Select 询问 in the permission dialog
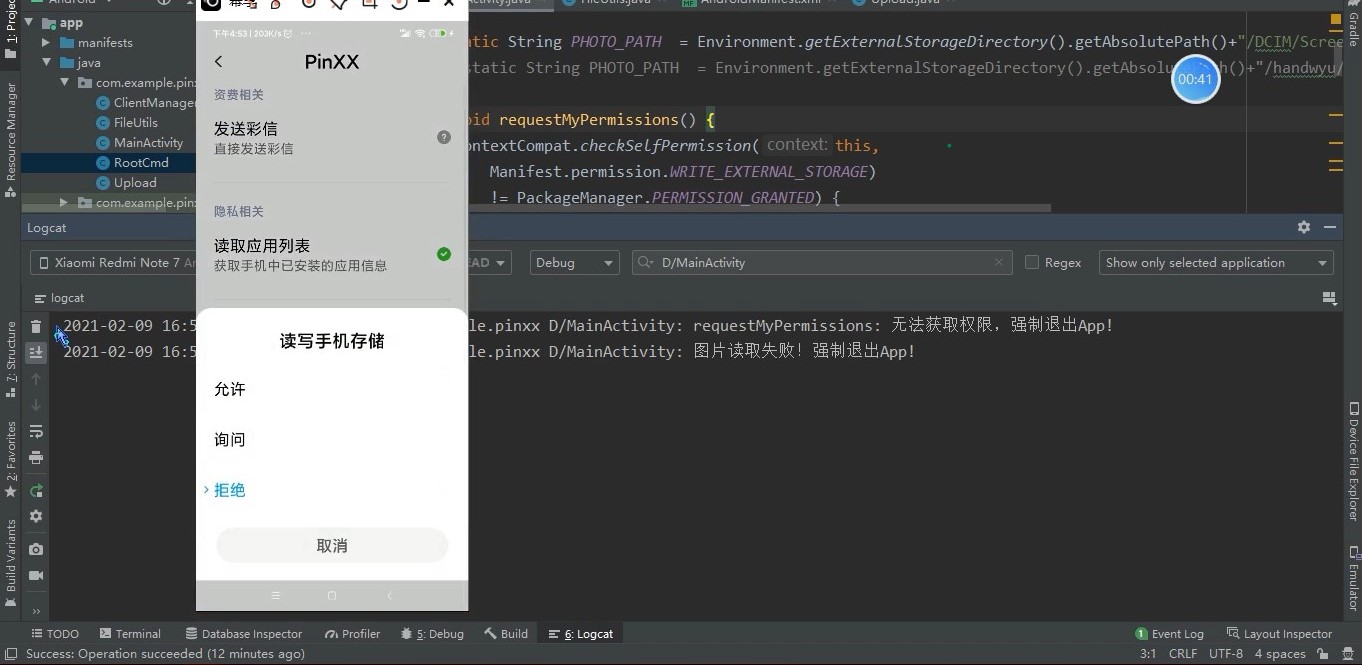The width and height of the screenshot is (1362, 665). tap(229, 439)
